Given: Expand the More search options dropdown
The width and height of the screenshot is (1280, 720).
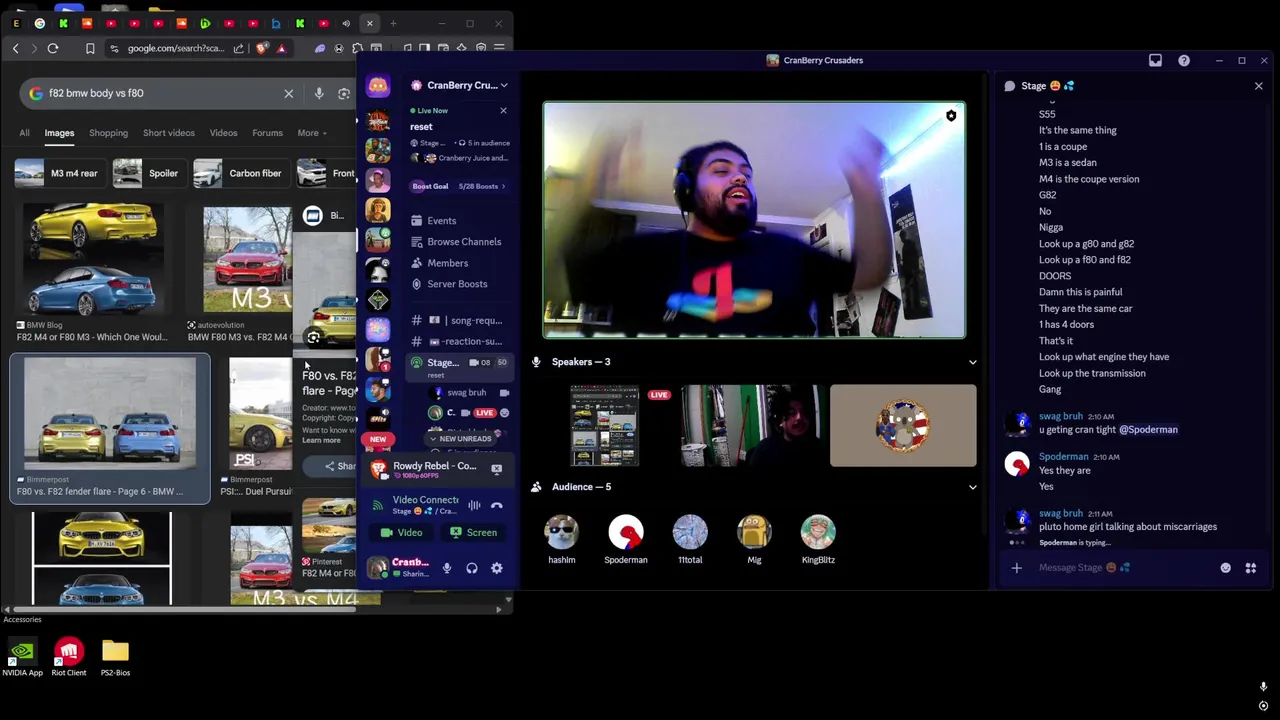Looking at the screenshot, I should click(x=311, y=133).
